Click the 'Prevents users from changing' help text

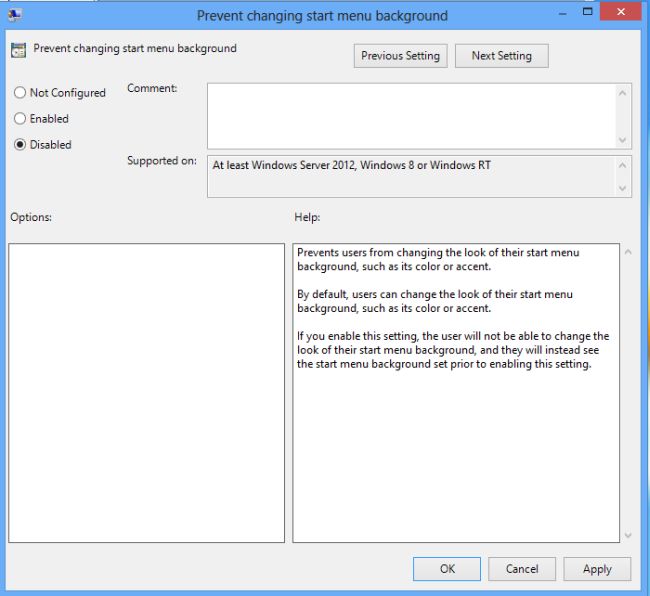[438, 259]
